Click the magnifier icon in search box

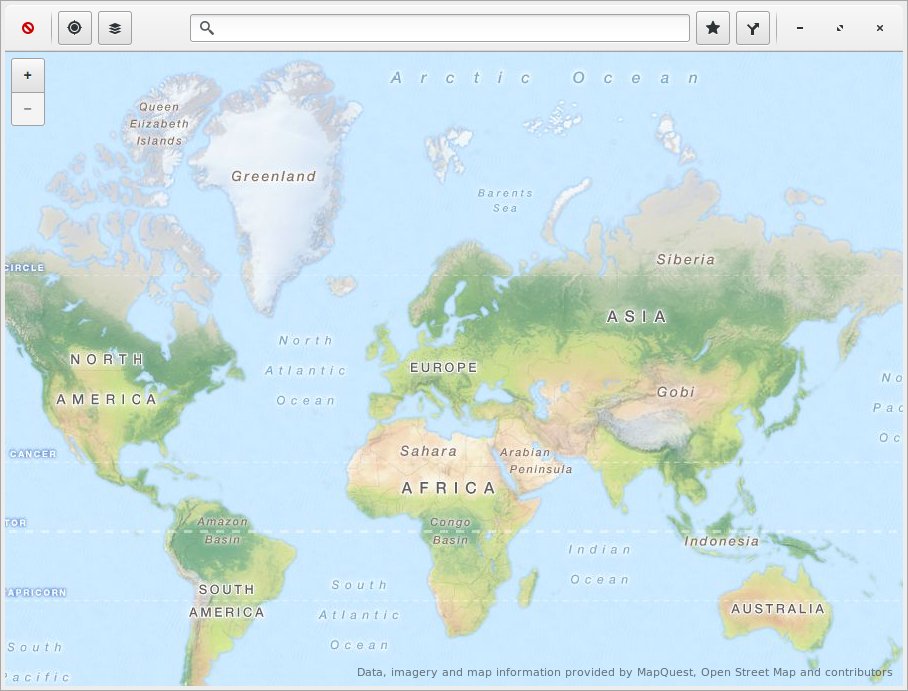click(x=207, y=28)
